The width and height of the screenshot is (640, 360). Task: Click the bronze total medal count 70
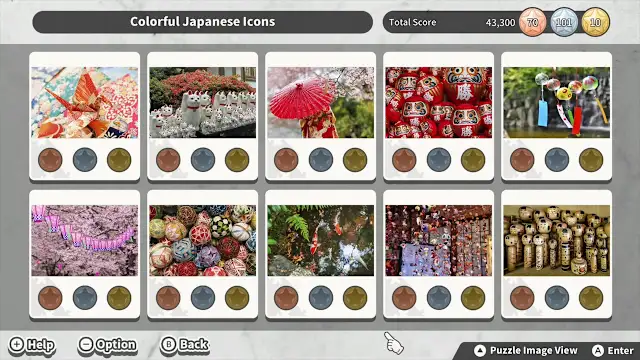533,22
